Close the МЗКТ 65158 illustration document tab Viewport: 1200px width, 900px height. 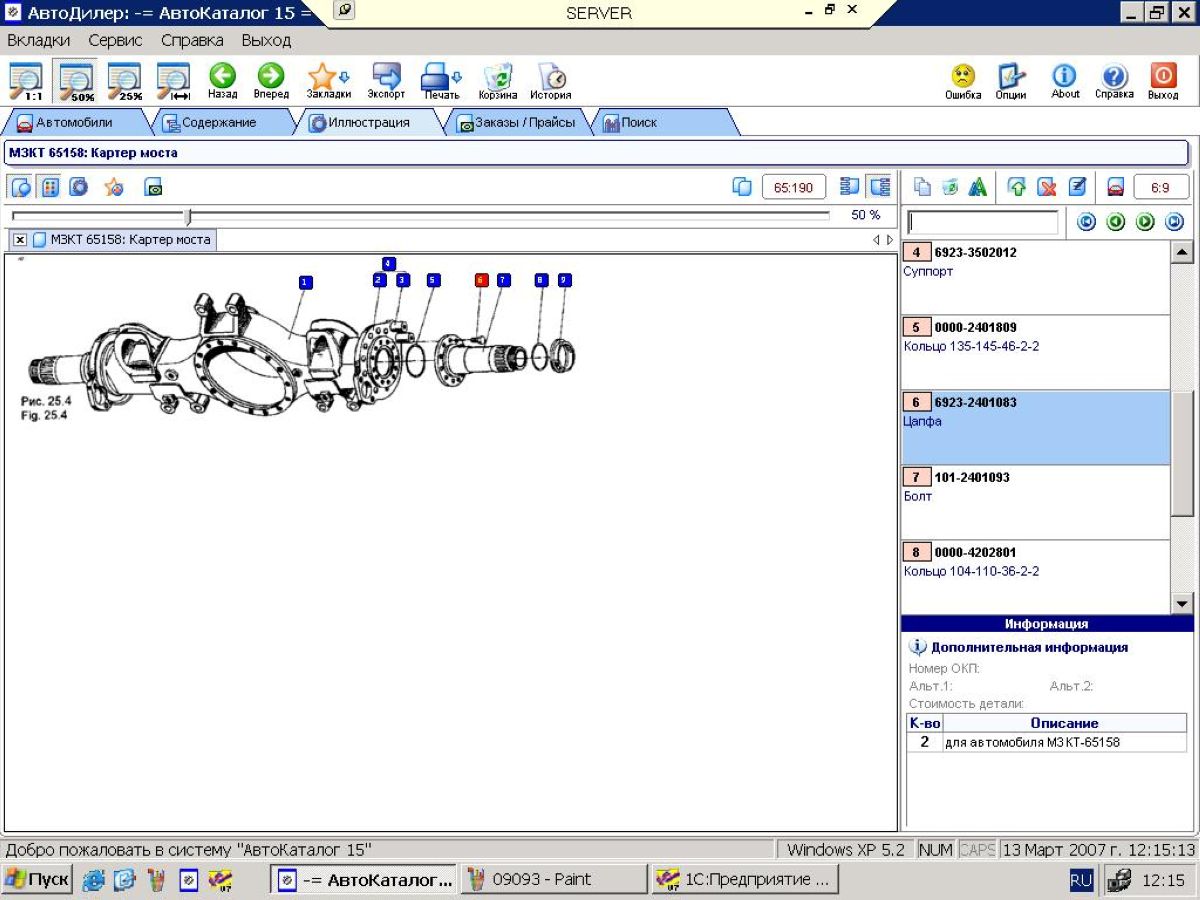pos(20,240)
